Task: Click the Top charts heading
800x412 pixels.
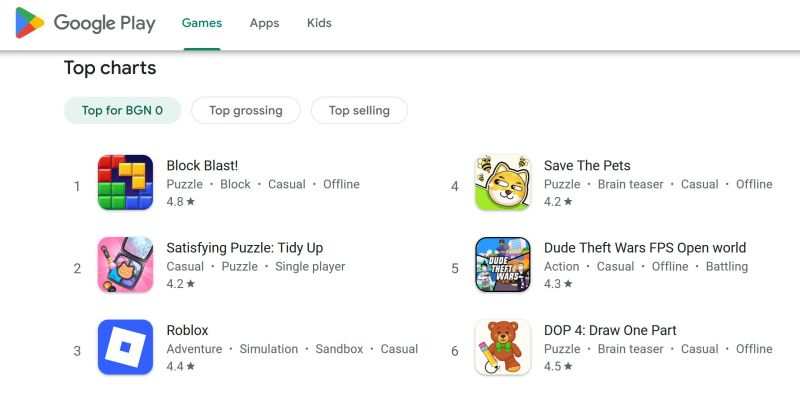Action: point(110,68)
